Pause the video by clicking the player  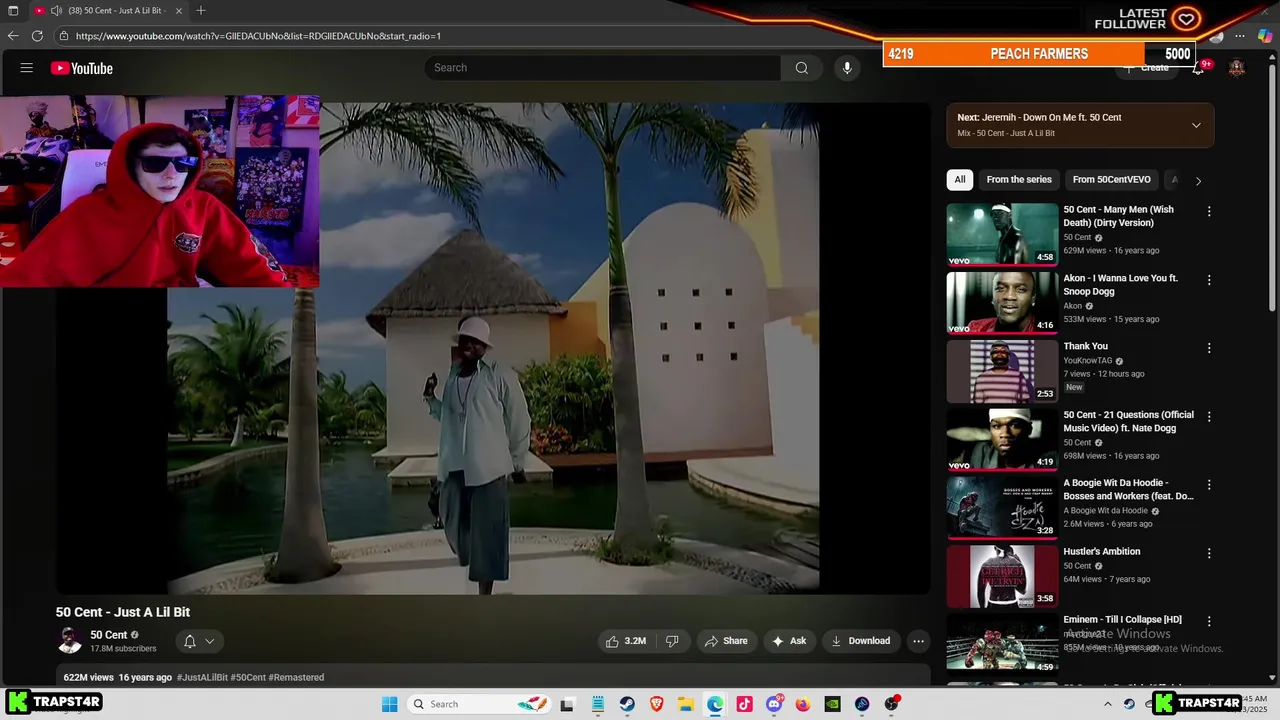point(493,348)
